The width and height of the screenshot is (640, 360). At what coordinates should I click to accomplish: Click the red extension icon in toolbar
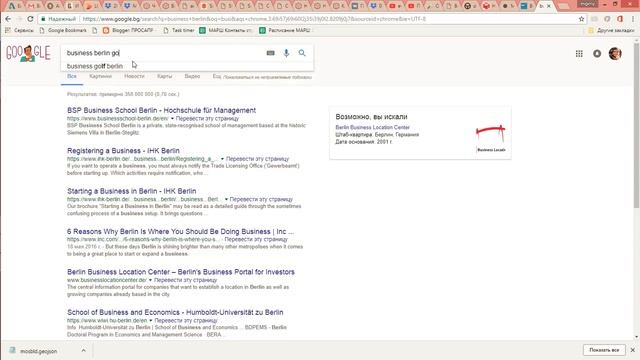(x=620, y=19)
